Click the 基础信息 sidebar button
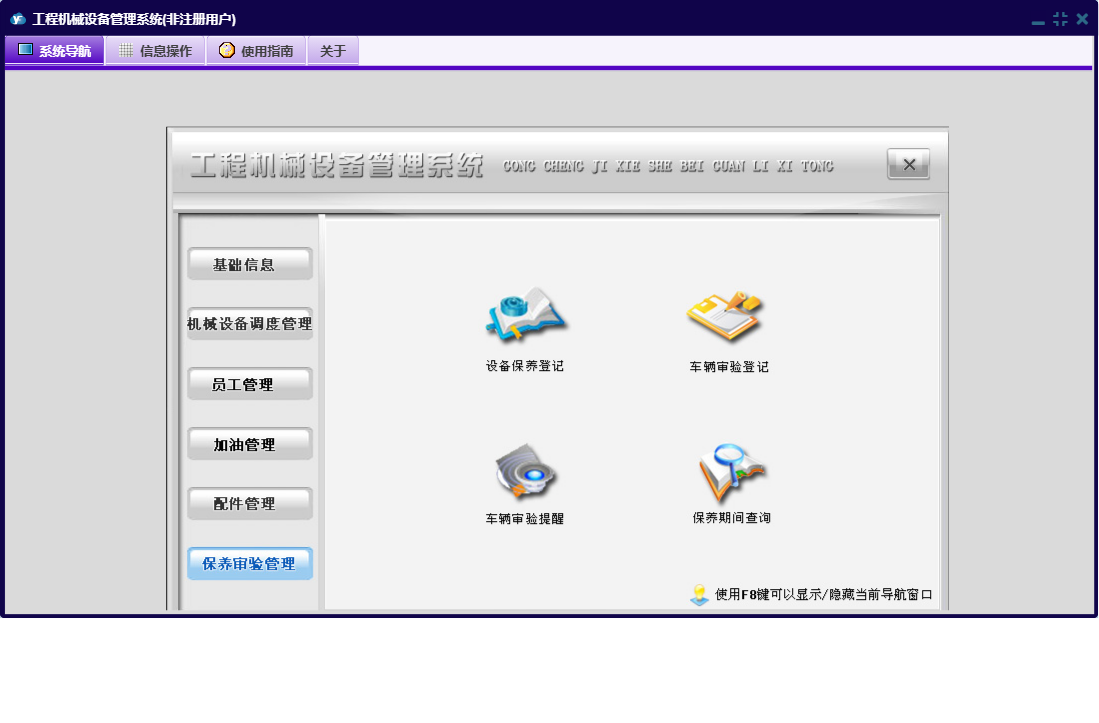Viewport: 1099px width, 723px height. [250, 264]
